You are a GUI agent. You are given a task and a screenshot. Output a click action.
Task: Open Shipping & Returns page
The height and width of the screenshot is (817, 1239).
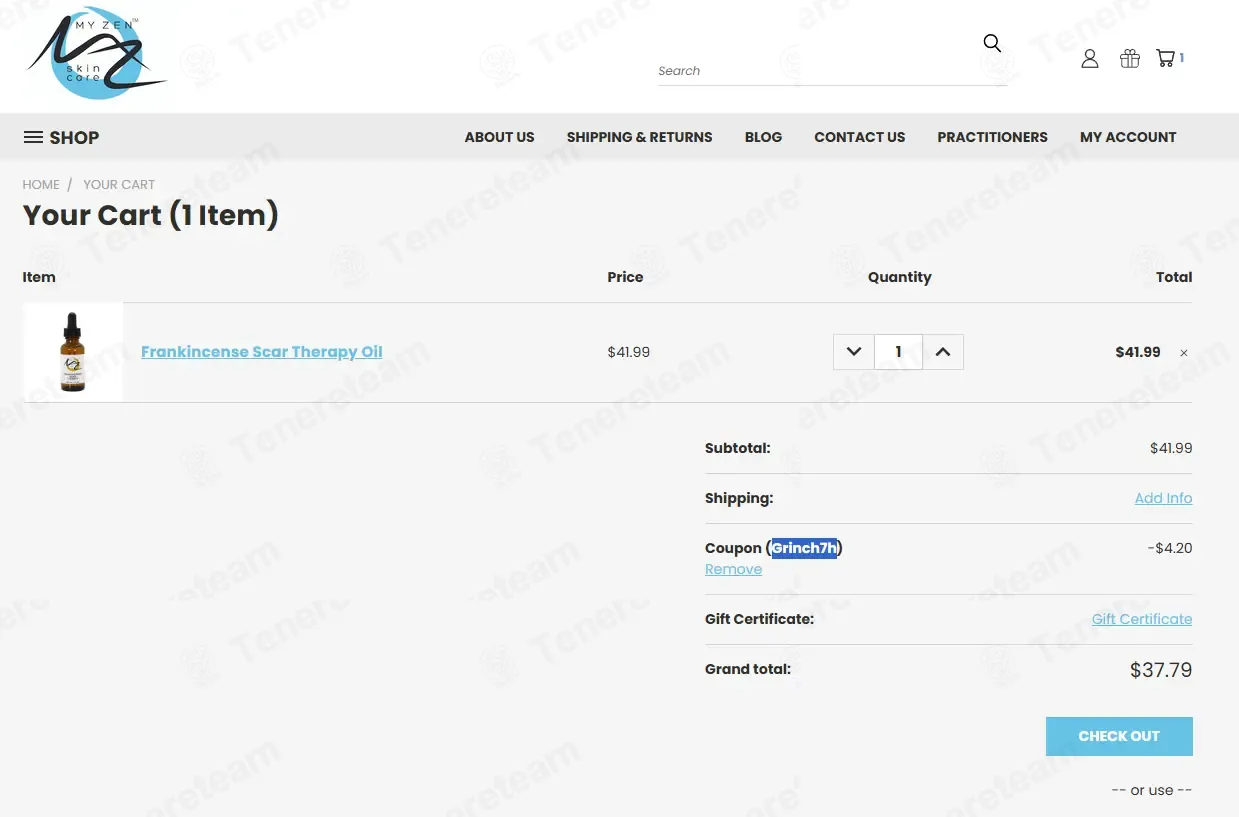pyautogui.click(x=639, y=137)
